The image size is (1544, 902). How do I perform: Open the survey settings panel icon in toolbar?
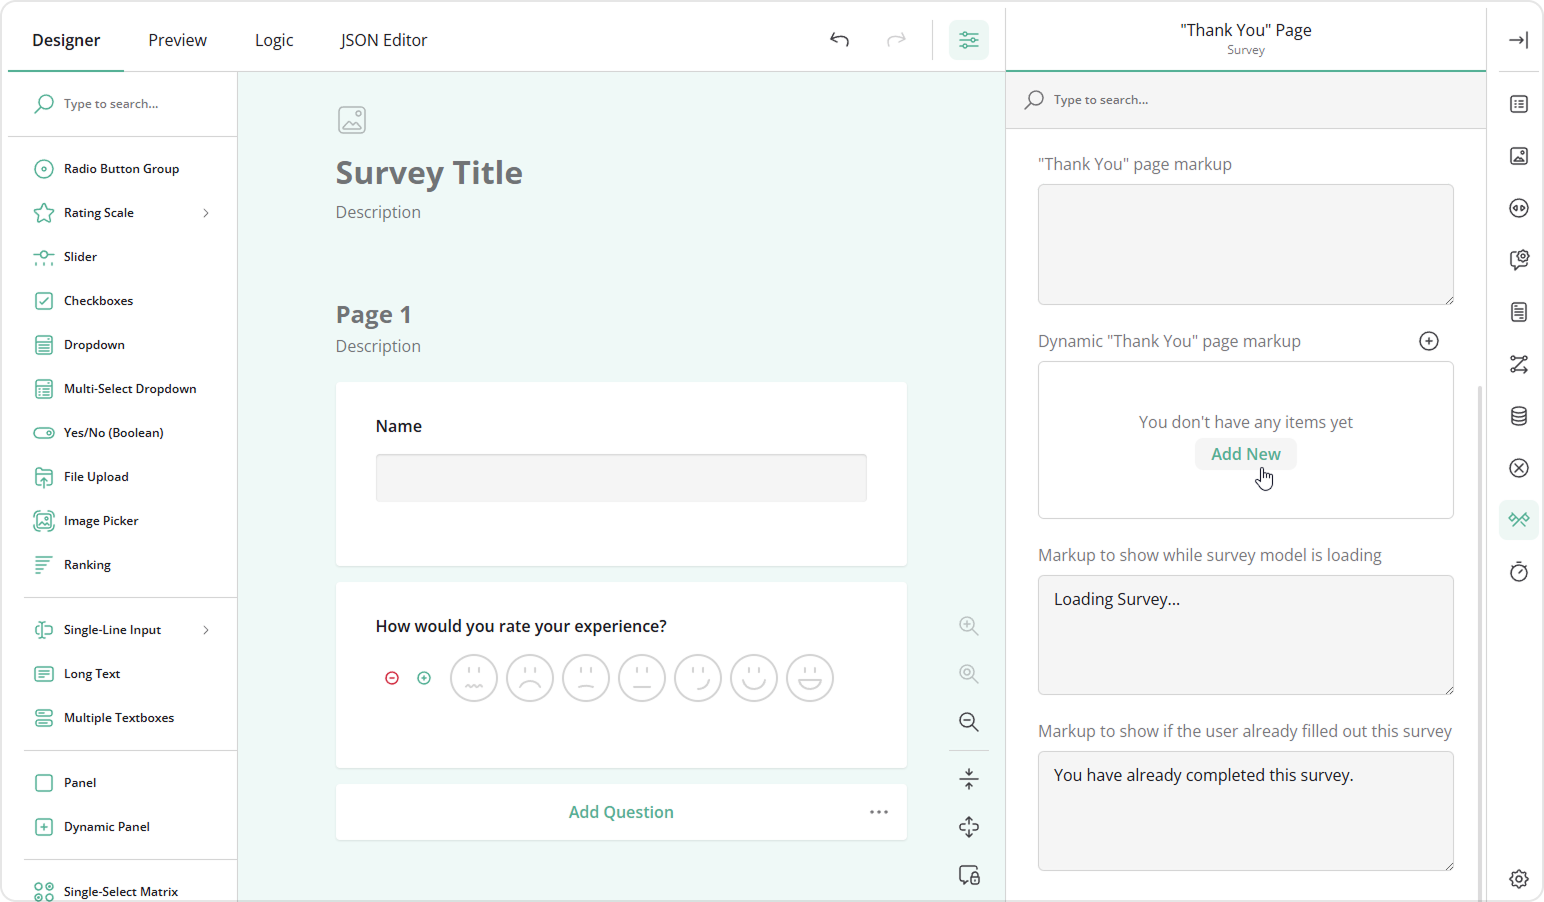click(x=968, y=40)
